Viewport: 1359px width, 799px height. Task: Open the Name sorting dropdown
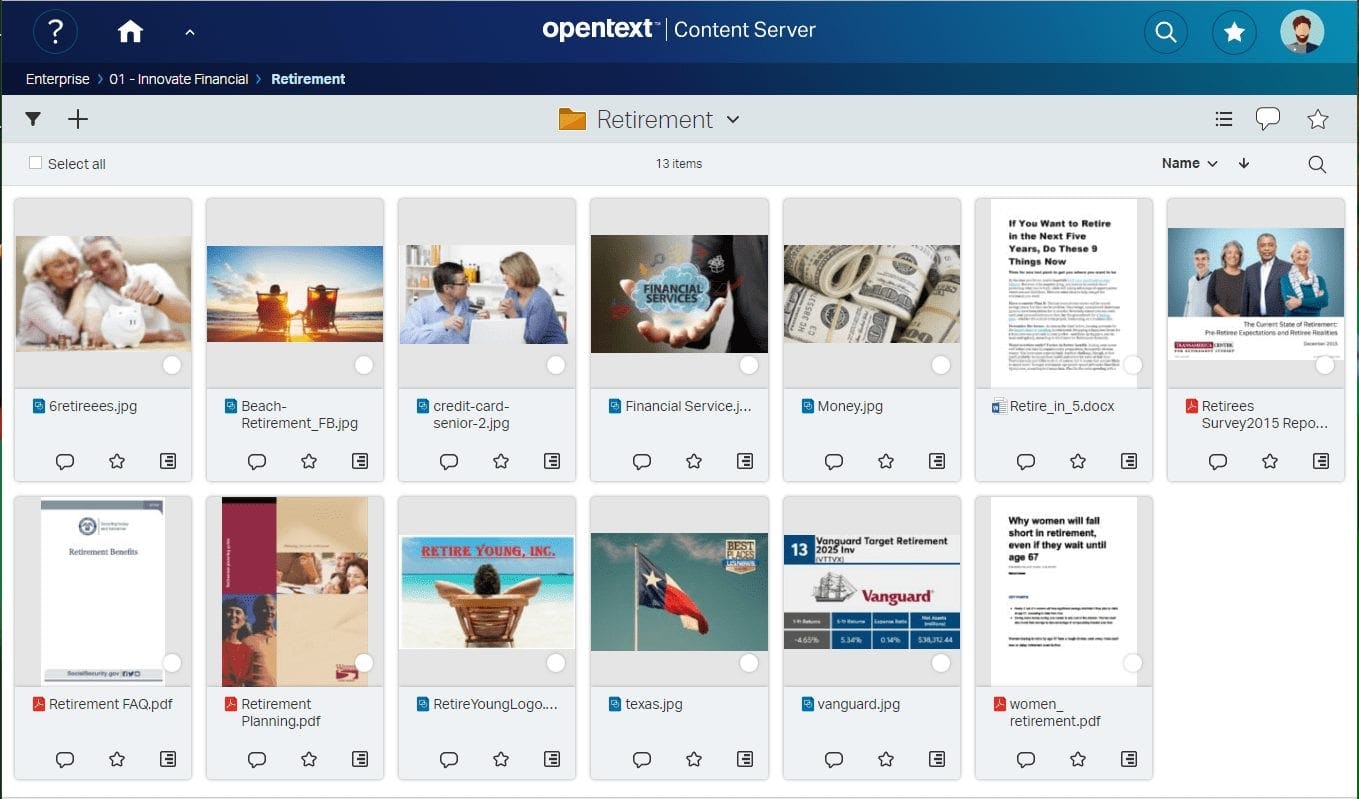pos(1188,163)
